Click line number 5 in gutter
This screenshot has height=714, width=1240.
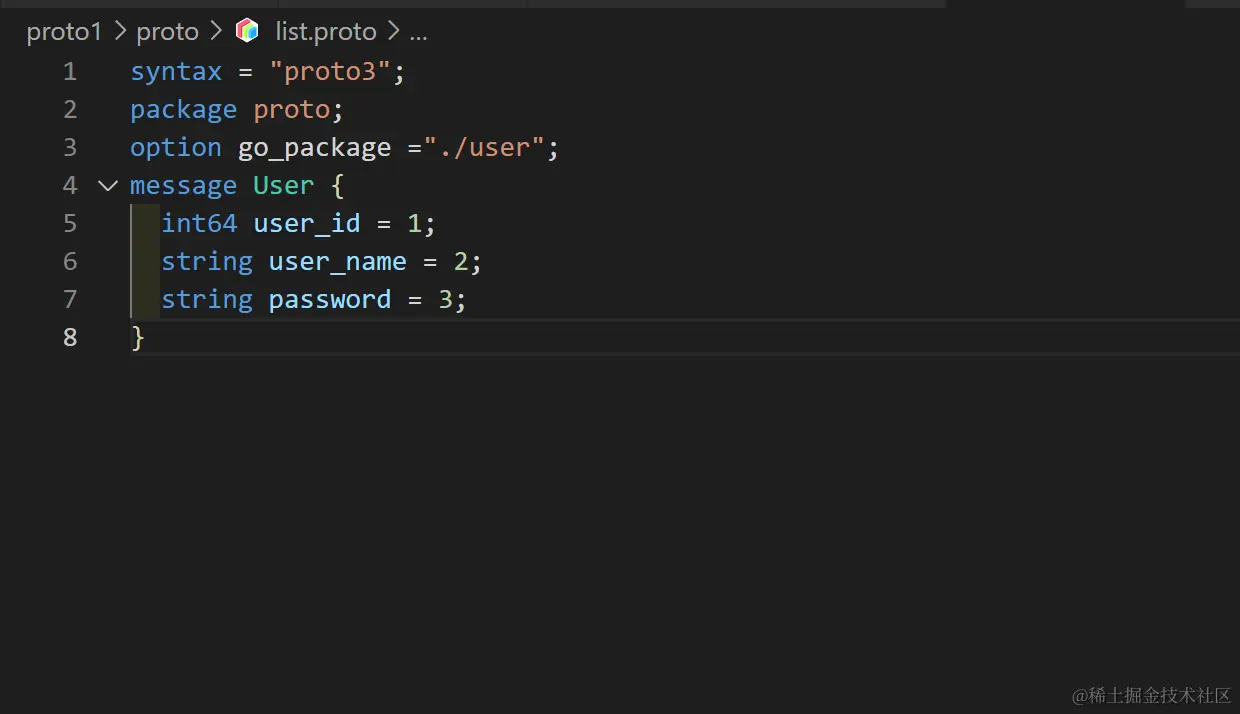point(70,223)
